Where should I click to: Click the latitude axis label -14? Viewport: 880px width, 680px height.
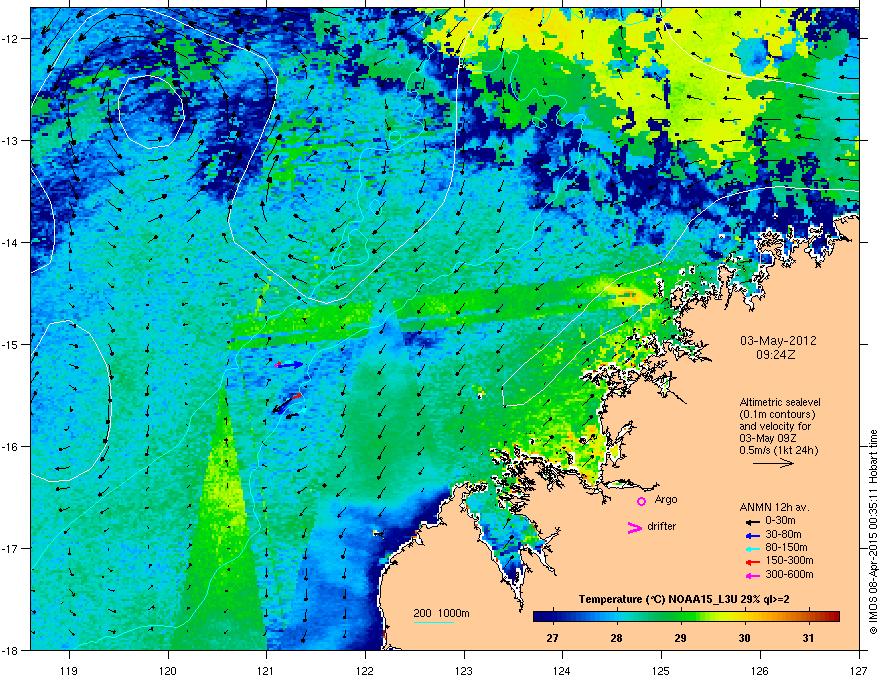tap(10, 242)
